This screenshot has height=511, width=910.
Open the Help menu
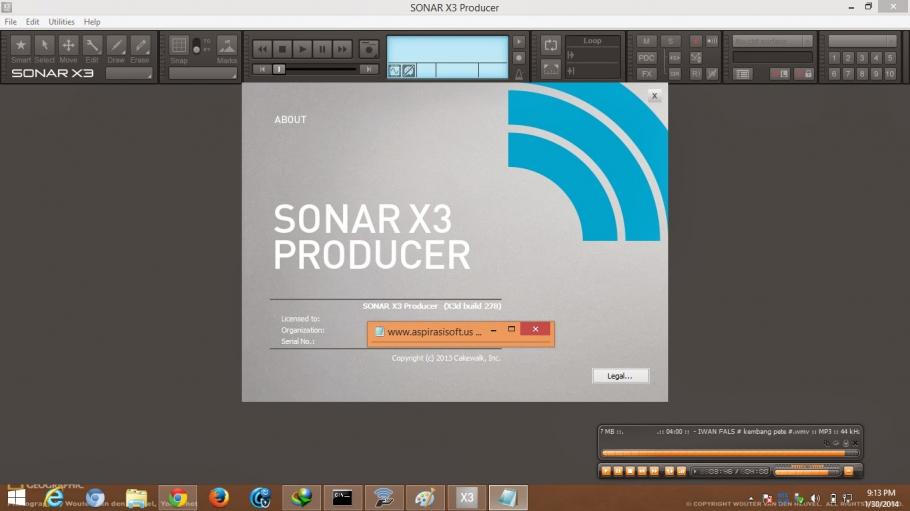coord(92,21)
